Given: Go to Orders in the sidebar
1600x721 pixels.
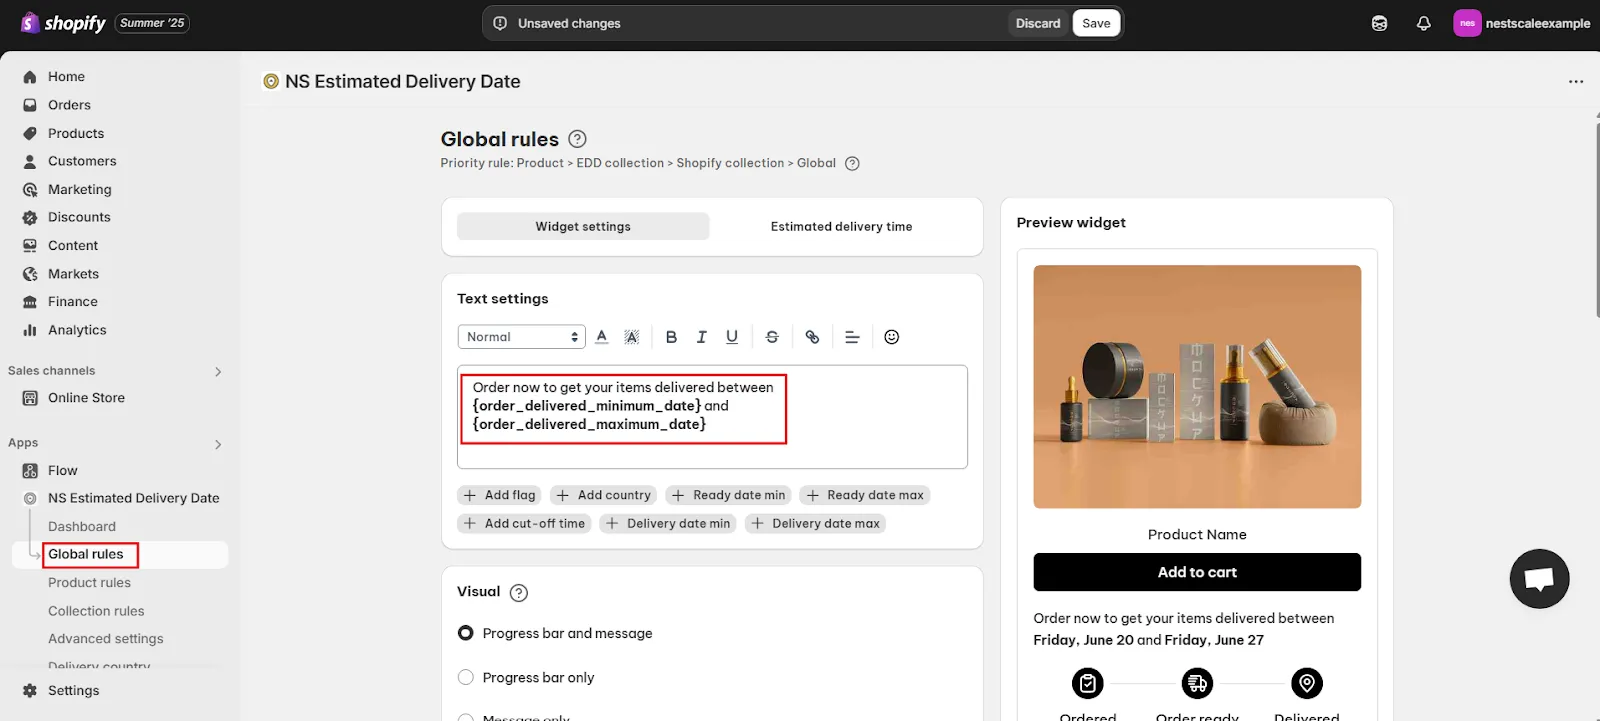Looking at the screenshot, I should (69, 105).
